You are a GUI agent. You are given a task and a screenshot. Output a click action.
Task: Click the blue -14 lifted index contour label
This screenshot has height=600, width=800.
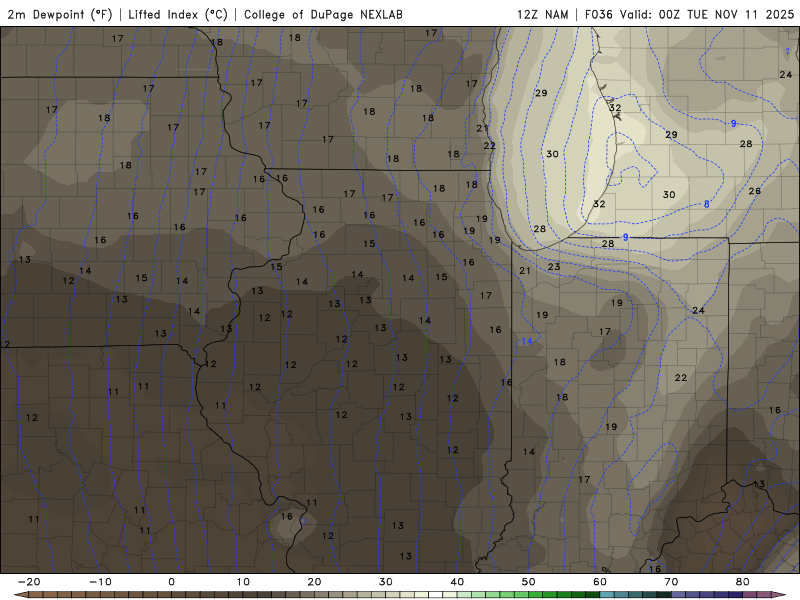pyautogui.click(x=526, y=341)
